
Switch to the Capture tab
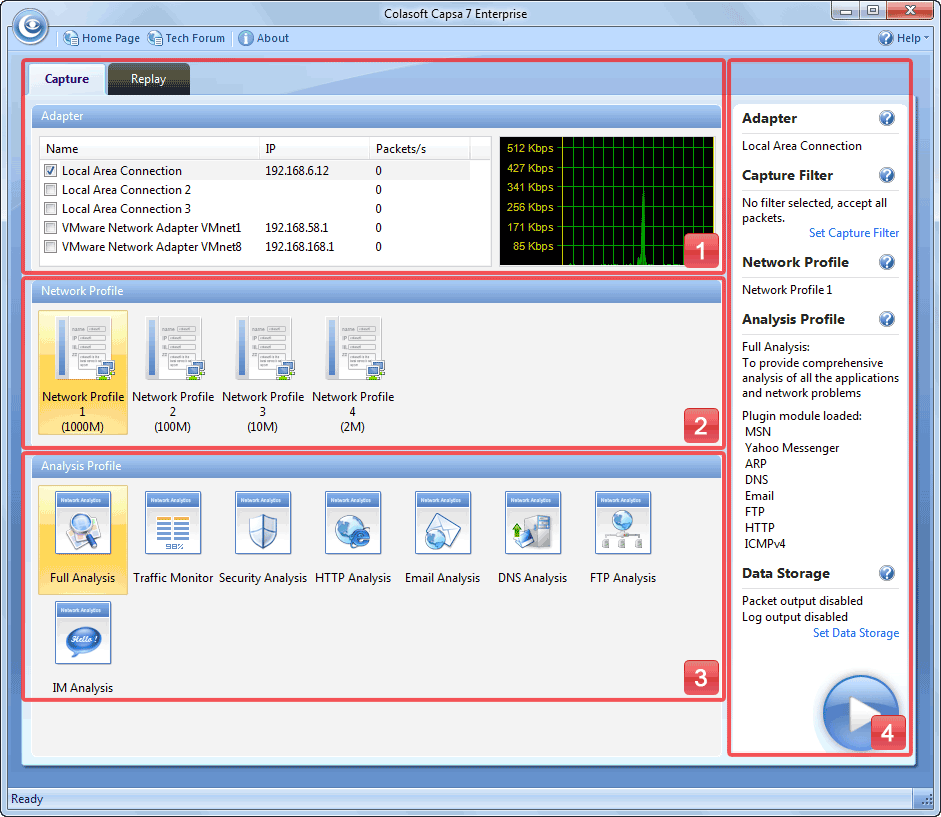click(x=67, y=79)
